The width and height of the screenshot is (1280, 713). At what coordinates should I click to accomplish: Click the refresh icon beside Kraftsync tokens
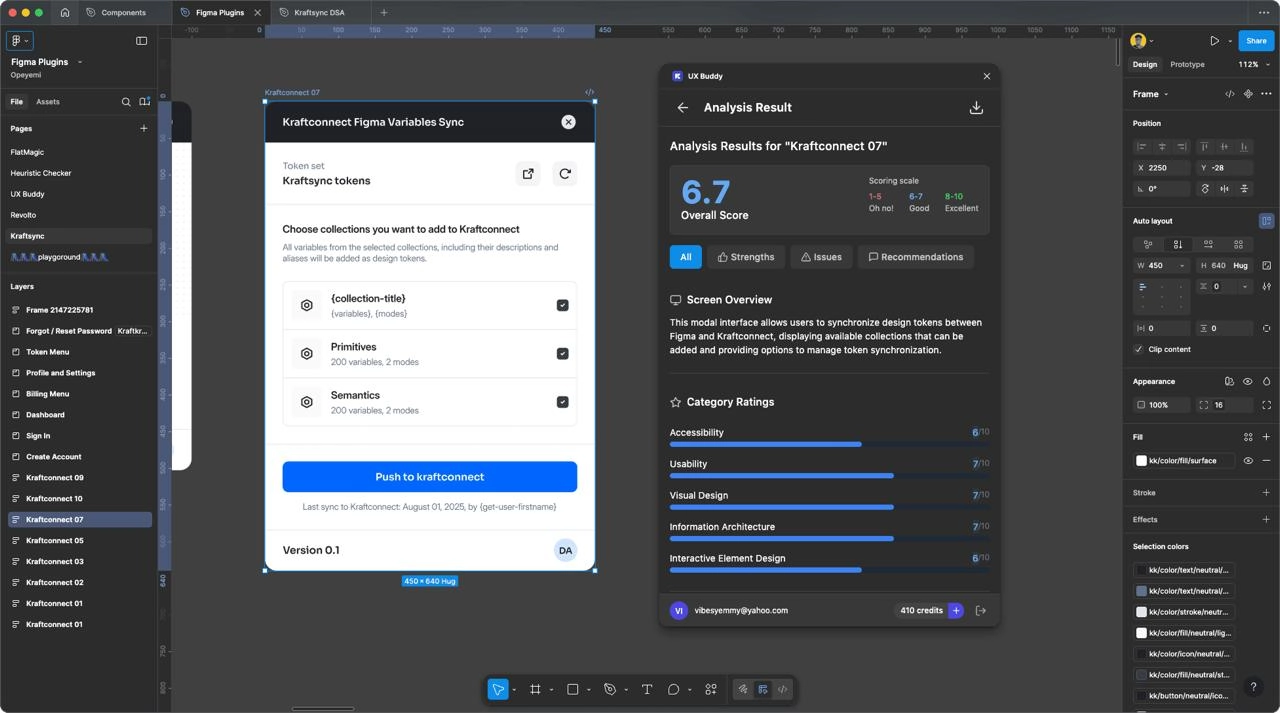pos(565,173)
